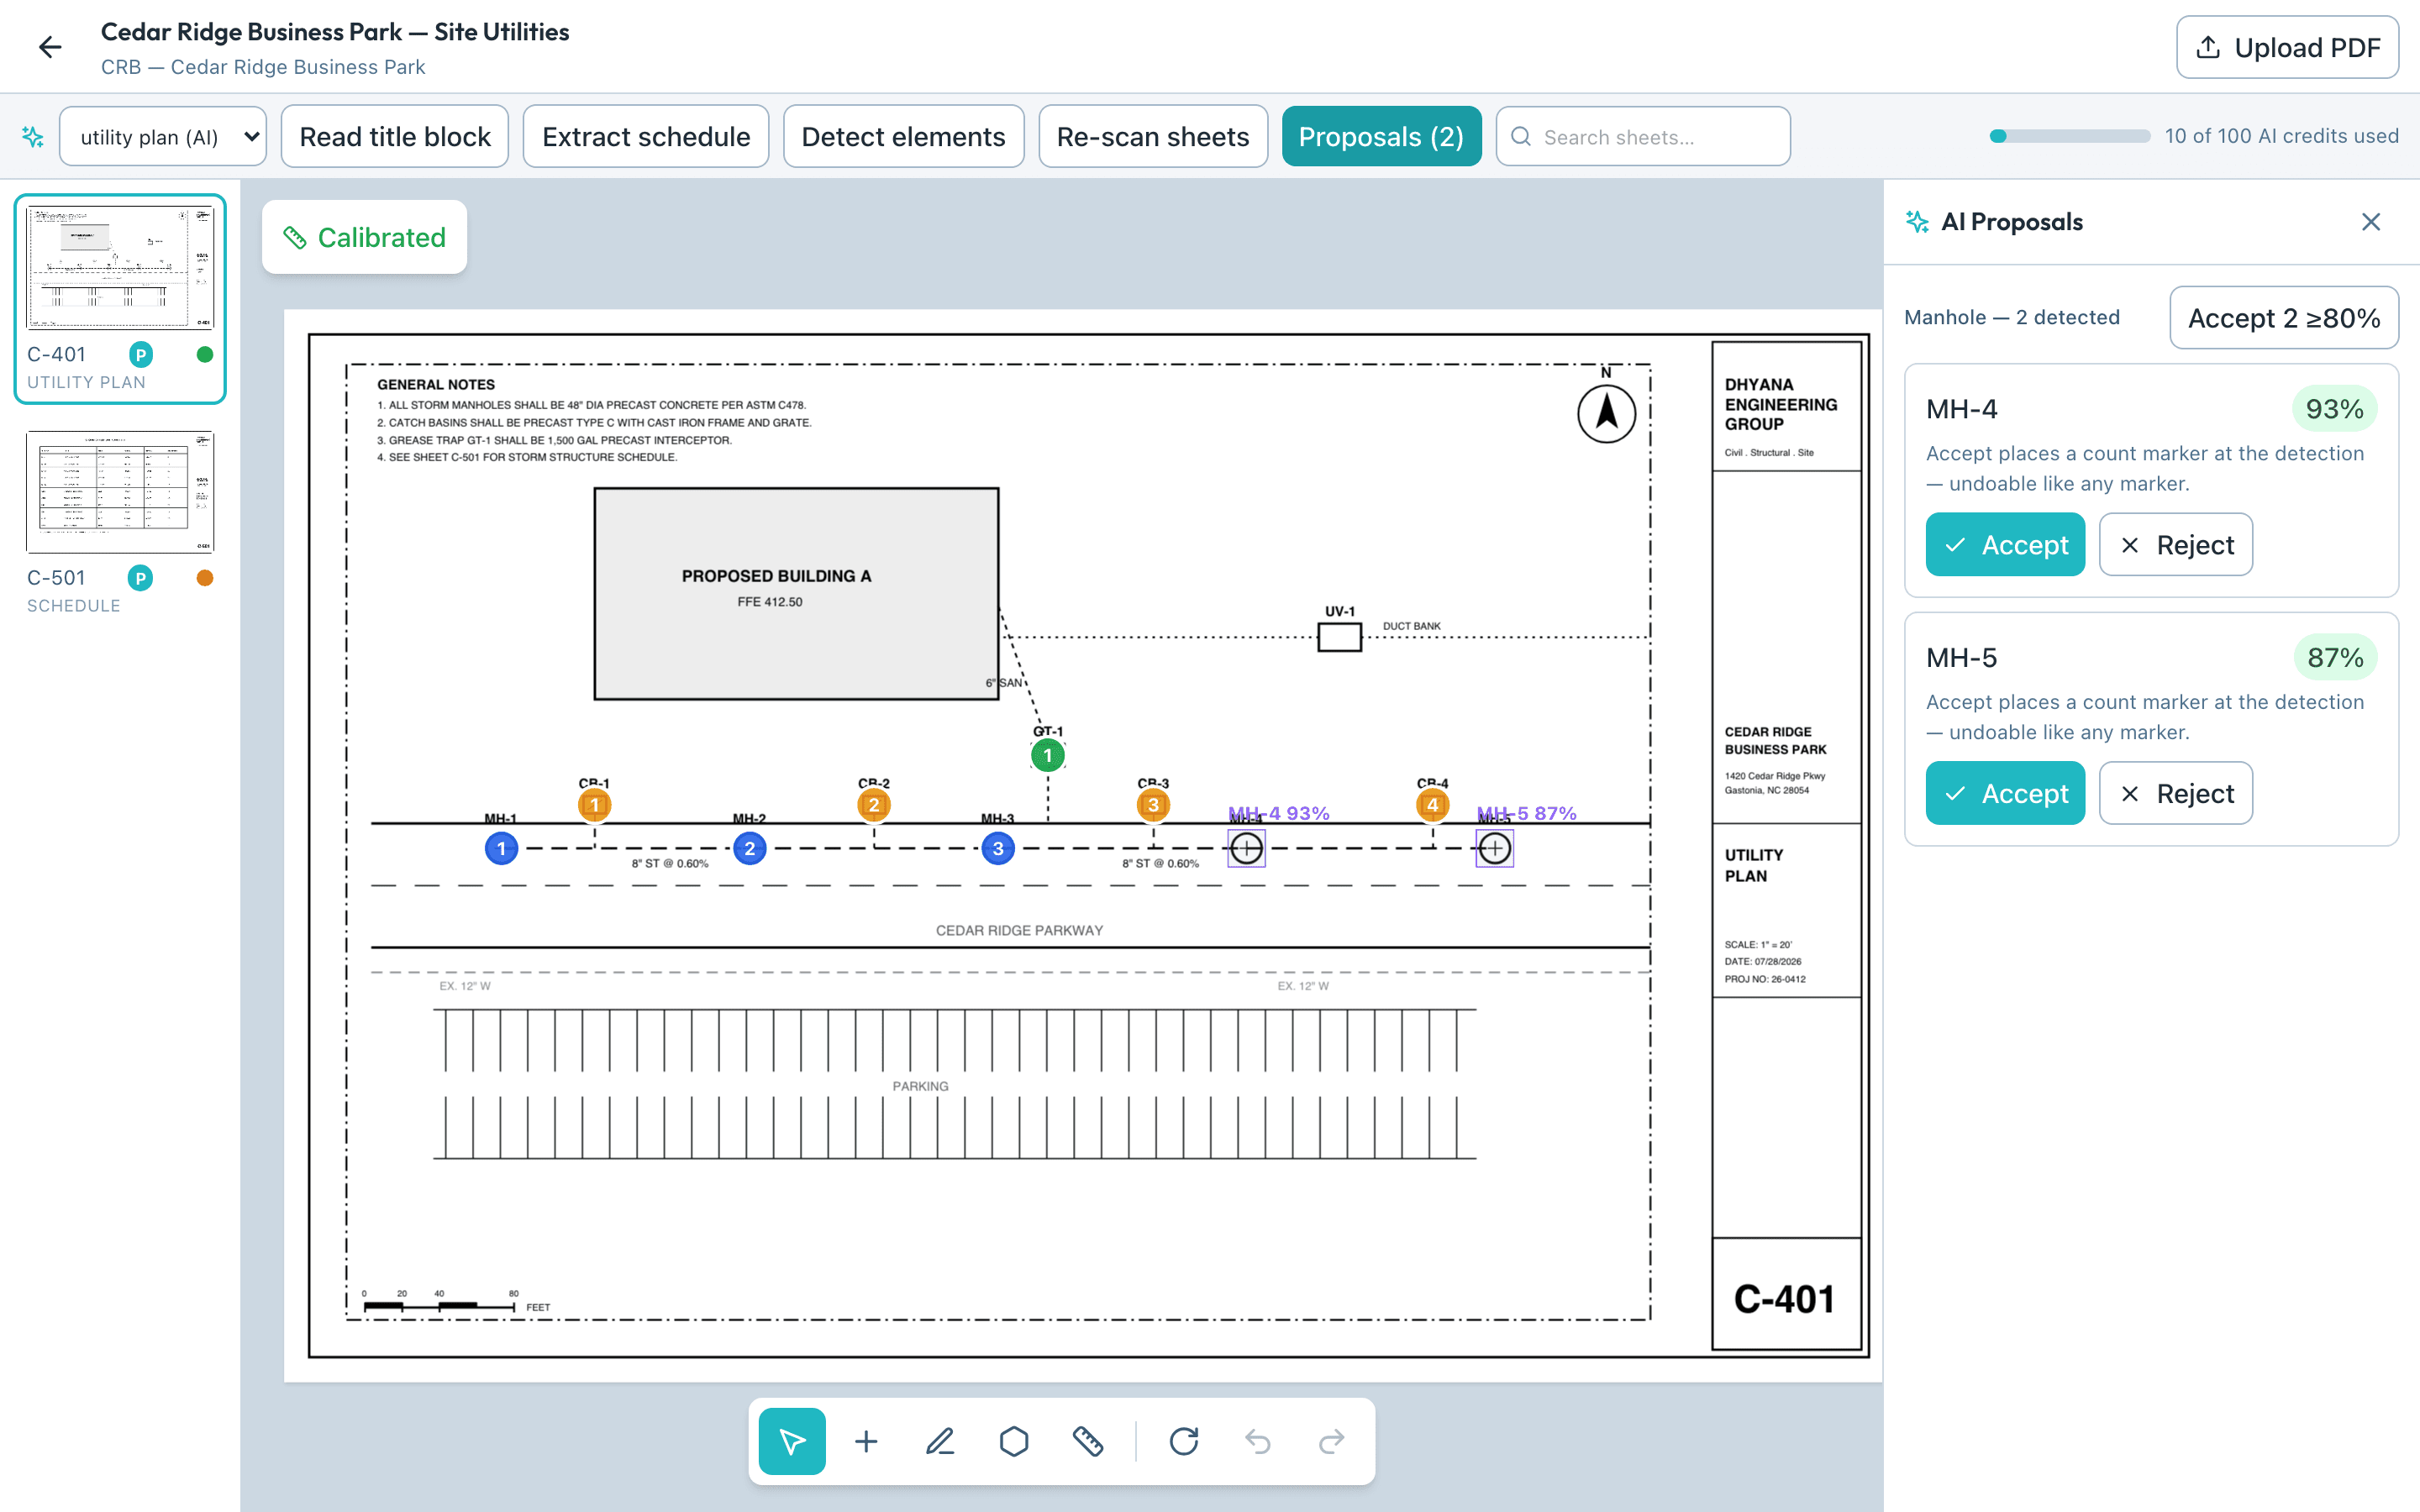Image resolution: width=2420 pixels, height=1512 pixels.
Task: Click the 87% confidence badge
Action: coord(2334,658)
